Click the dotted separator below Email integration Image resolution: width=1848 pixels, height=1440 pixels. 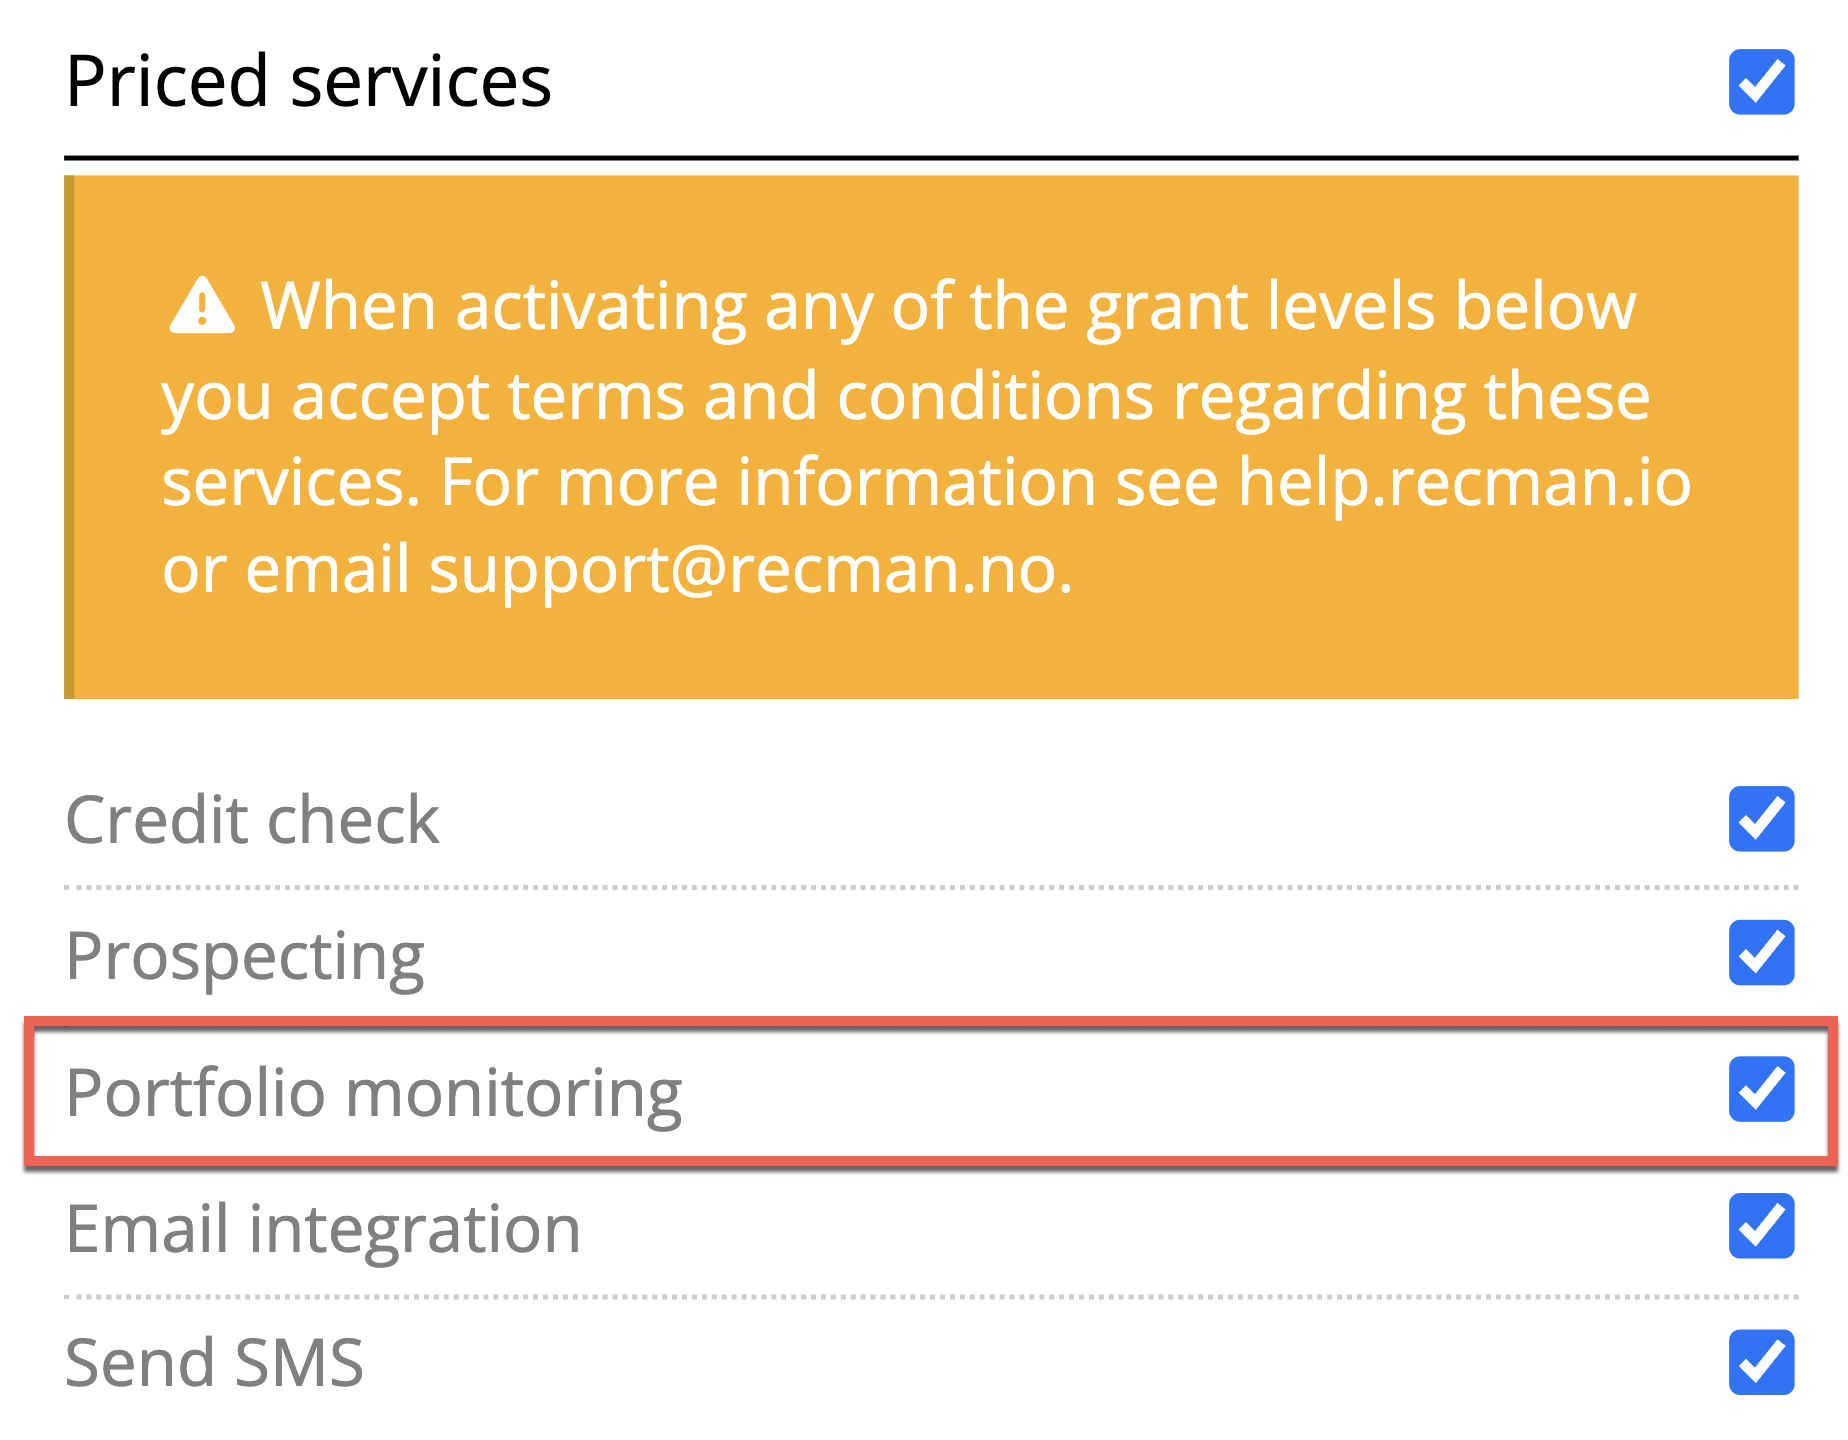930,1297
